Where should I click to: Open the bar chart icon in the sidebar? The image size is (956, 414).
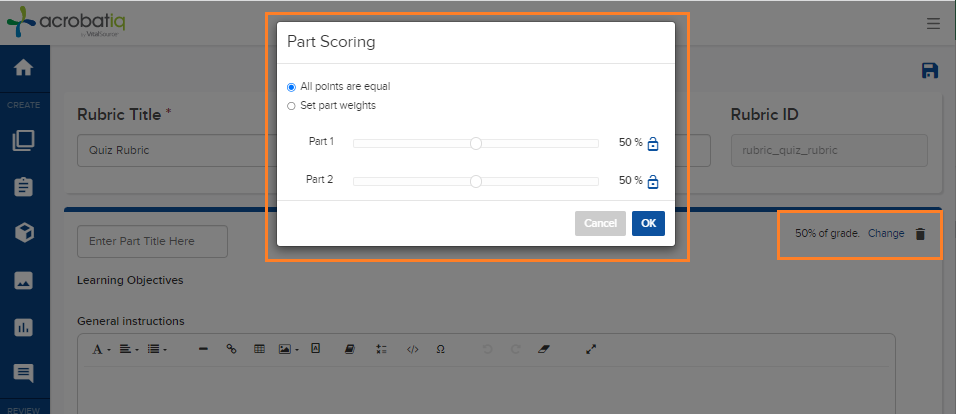(x=24, y=327)
